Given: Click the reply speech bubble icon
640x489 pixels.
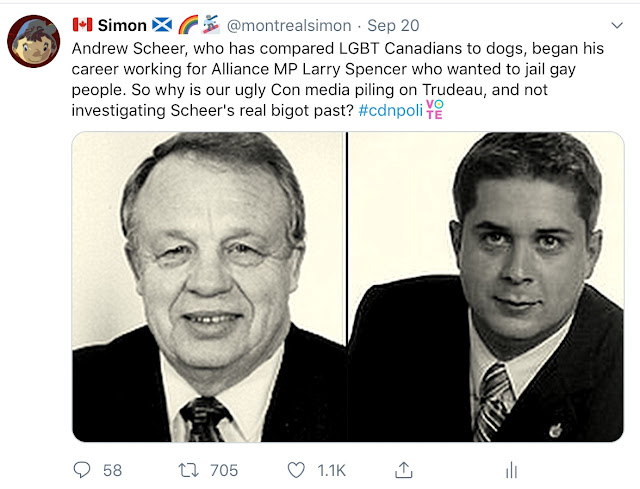Looking at the screenshot, I should pos(84,469).
